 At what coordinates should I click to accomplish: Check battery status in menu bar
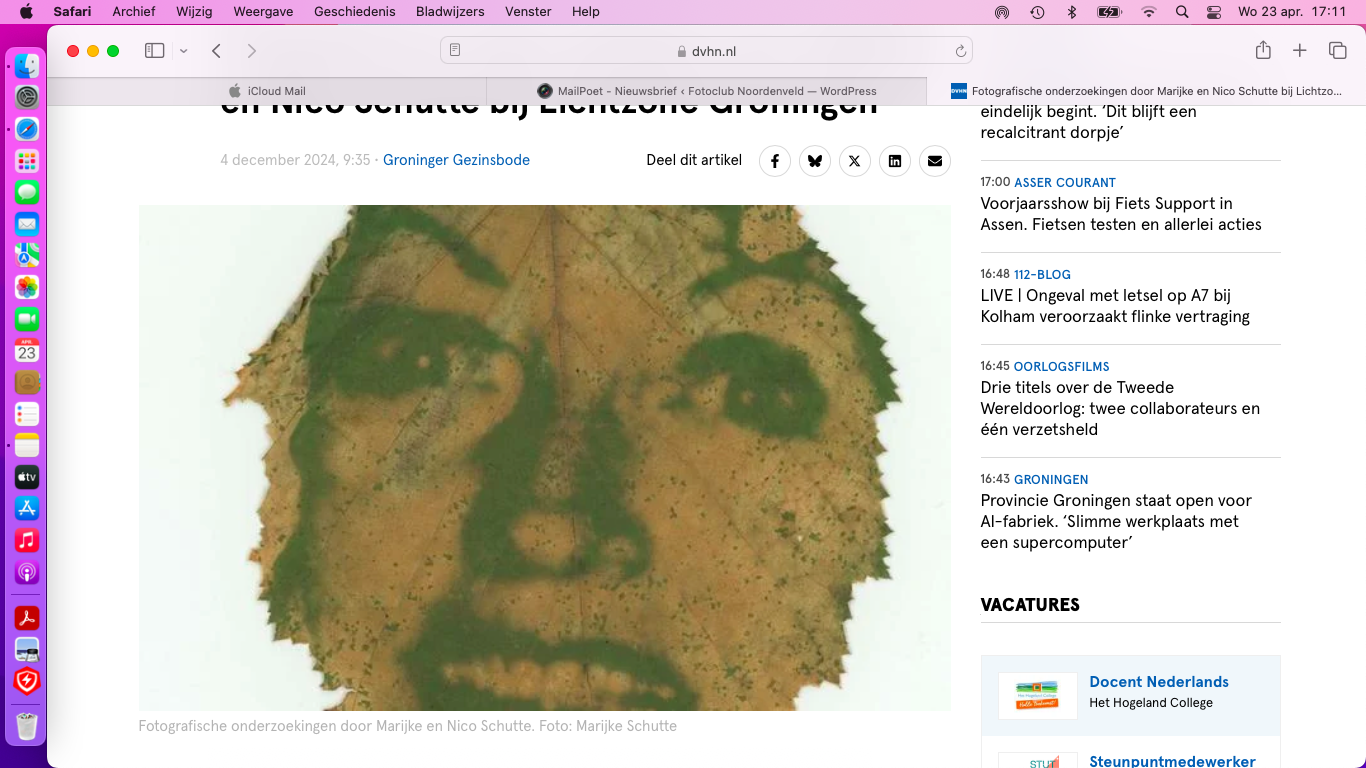pyautogui.click(x=1109, y=12)
